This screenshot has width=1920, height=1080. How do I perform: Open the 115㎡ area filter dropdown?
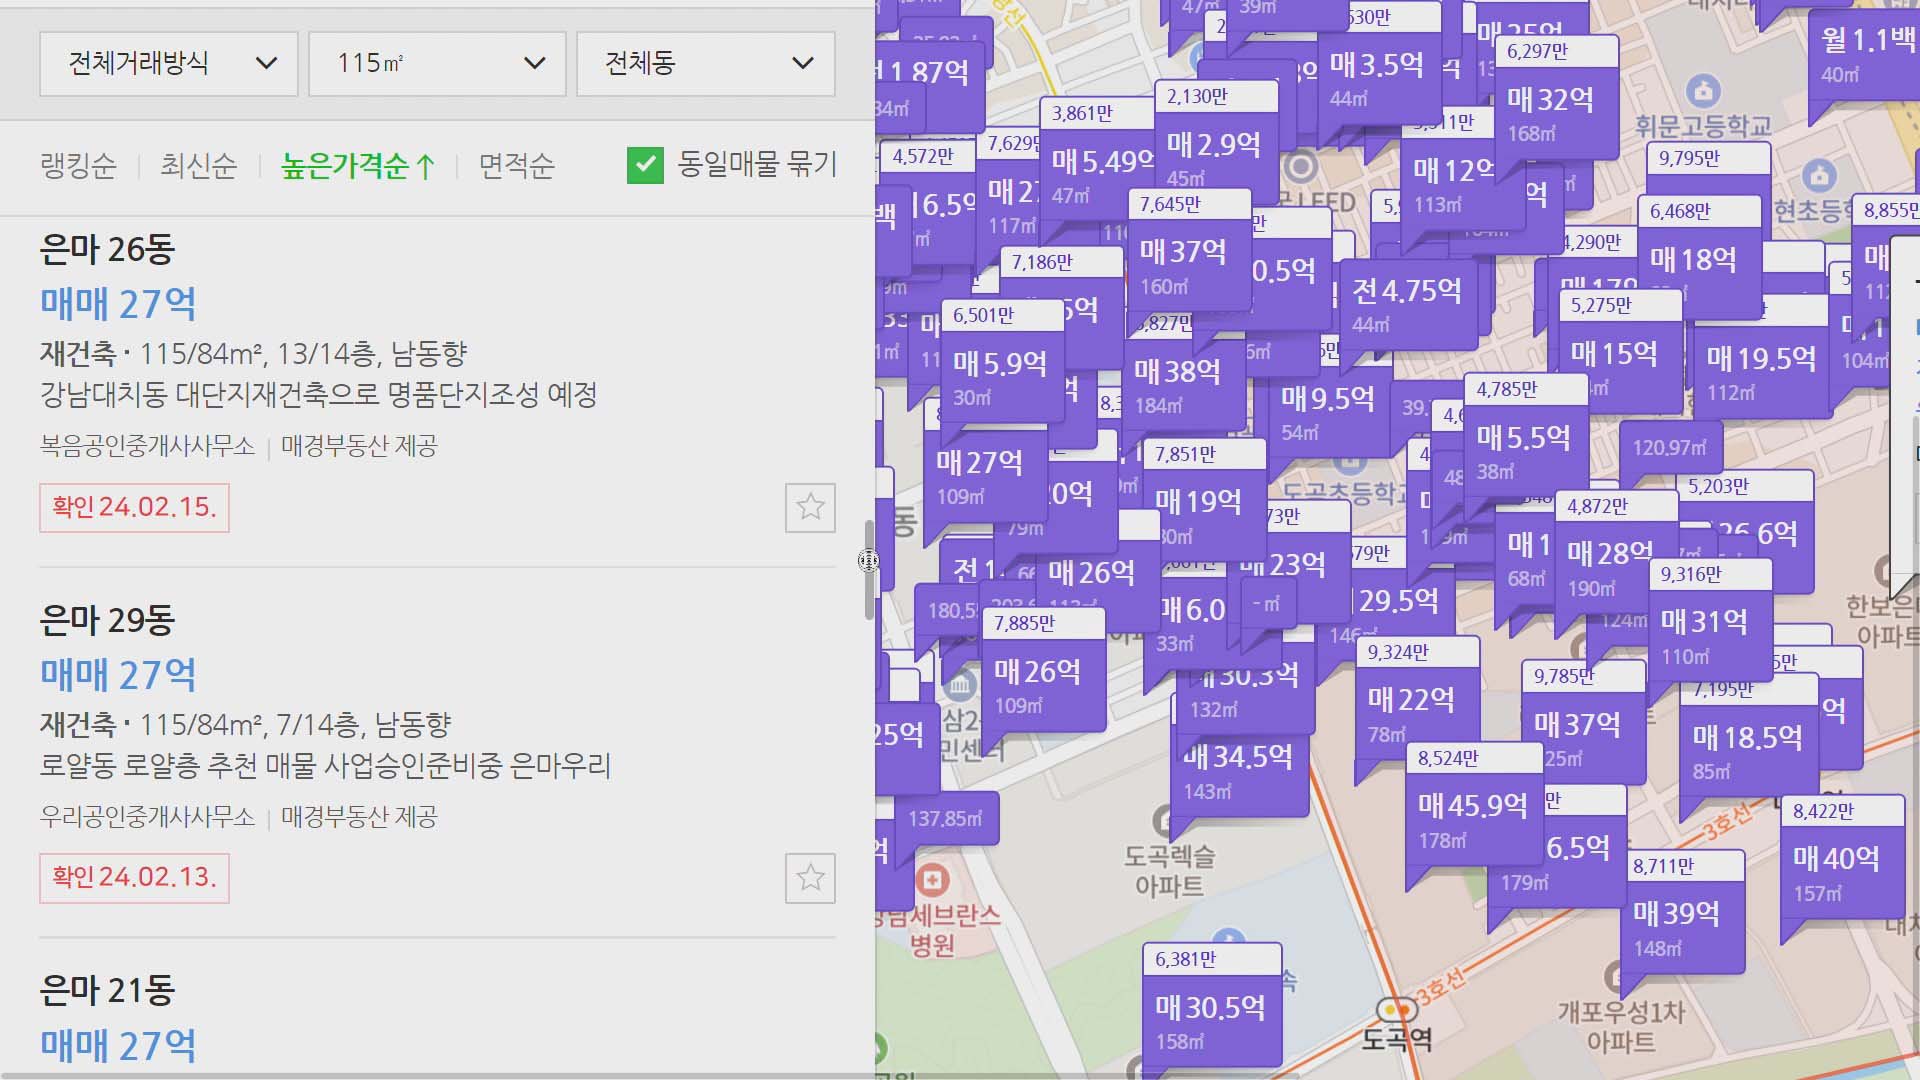click(x=436, y=63)
